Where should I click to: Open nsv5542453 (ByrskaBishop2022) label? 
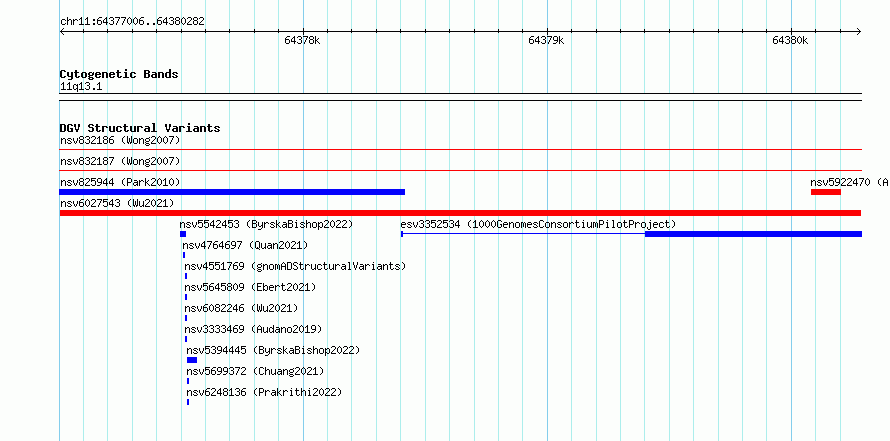coord(266,224)
